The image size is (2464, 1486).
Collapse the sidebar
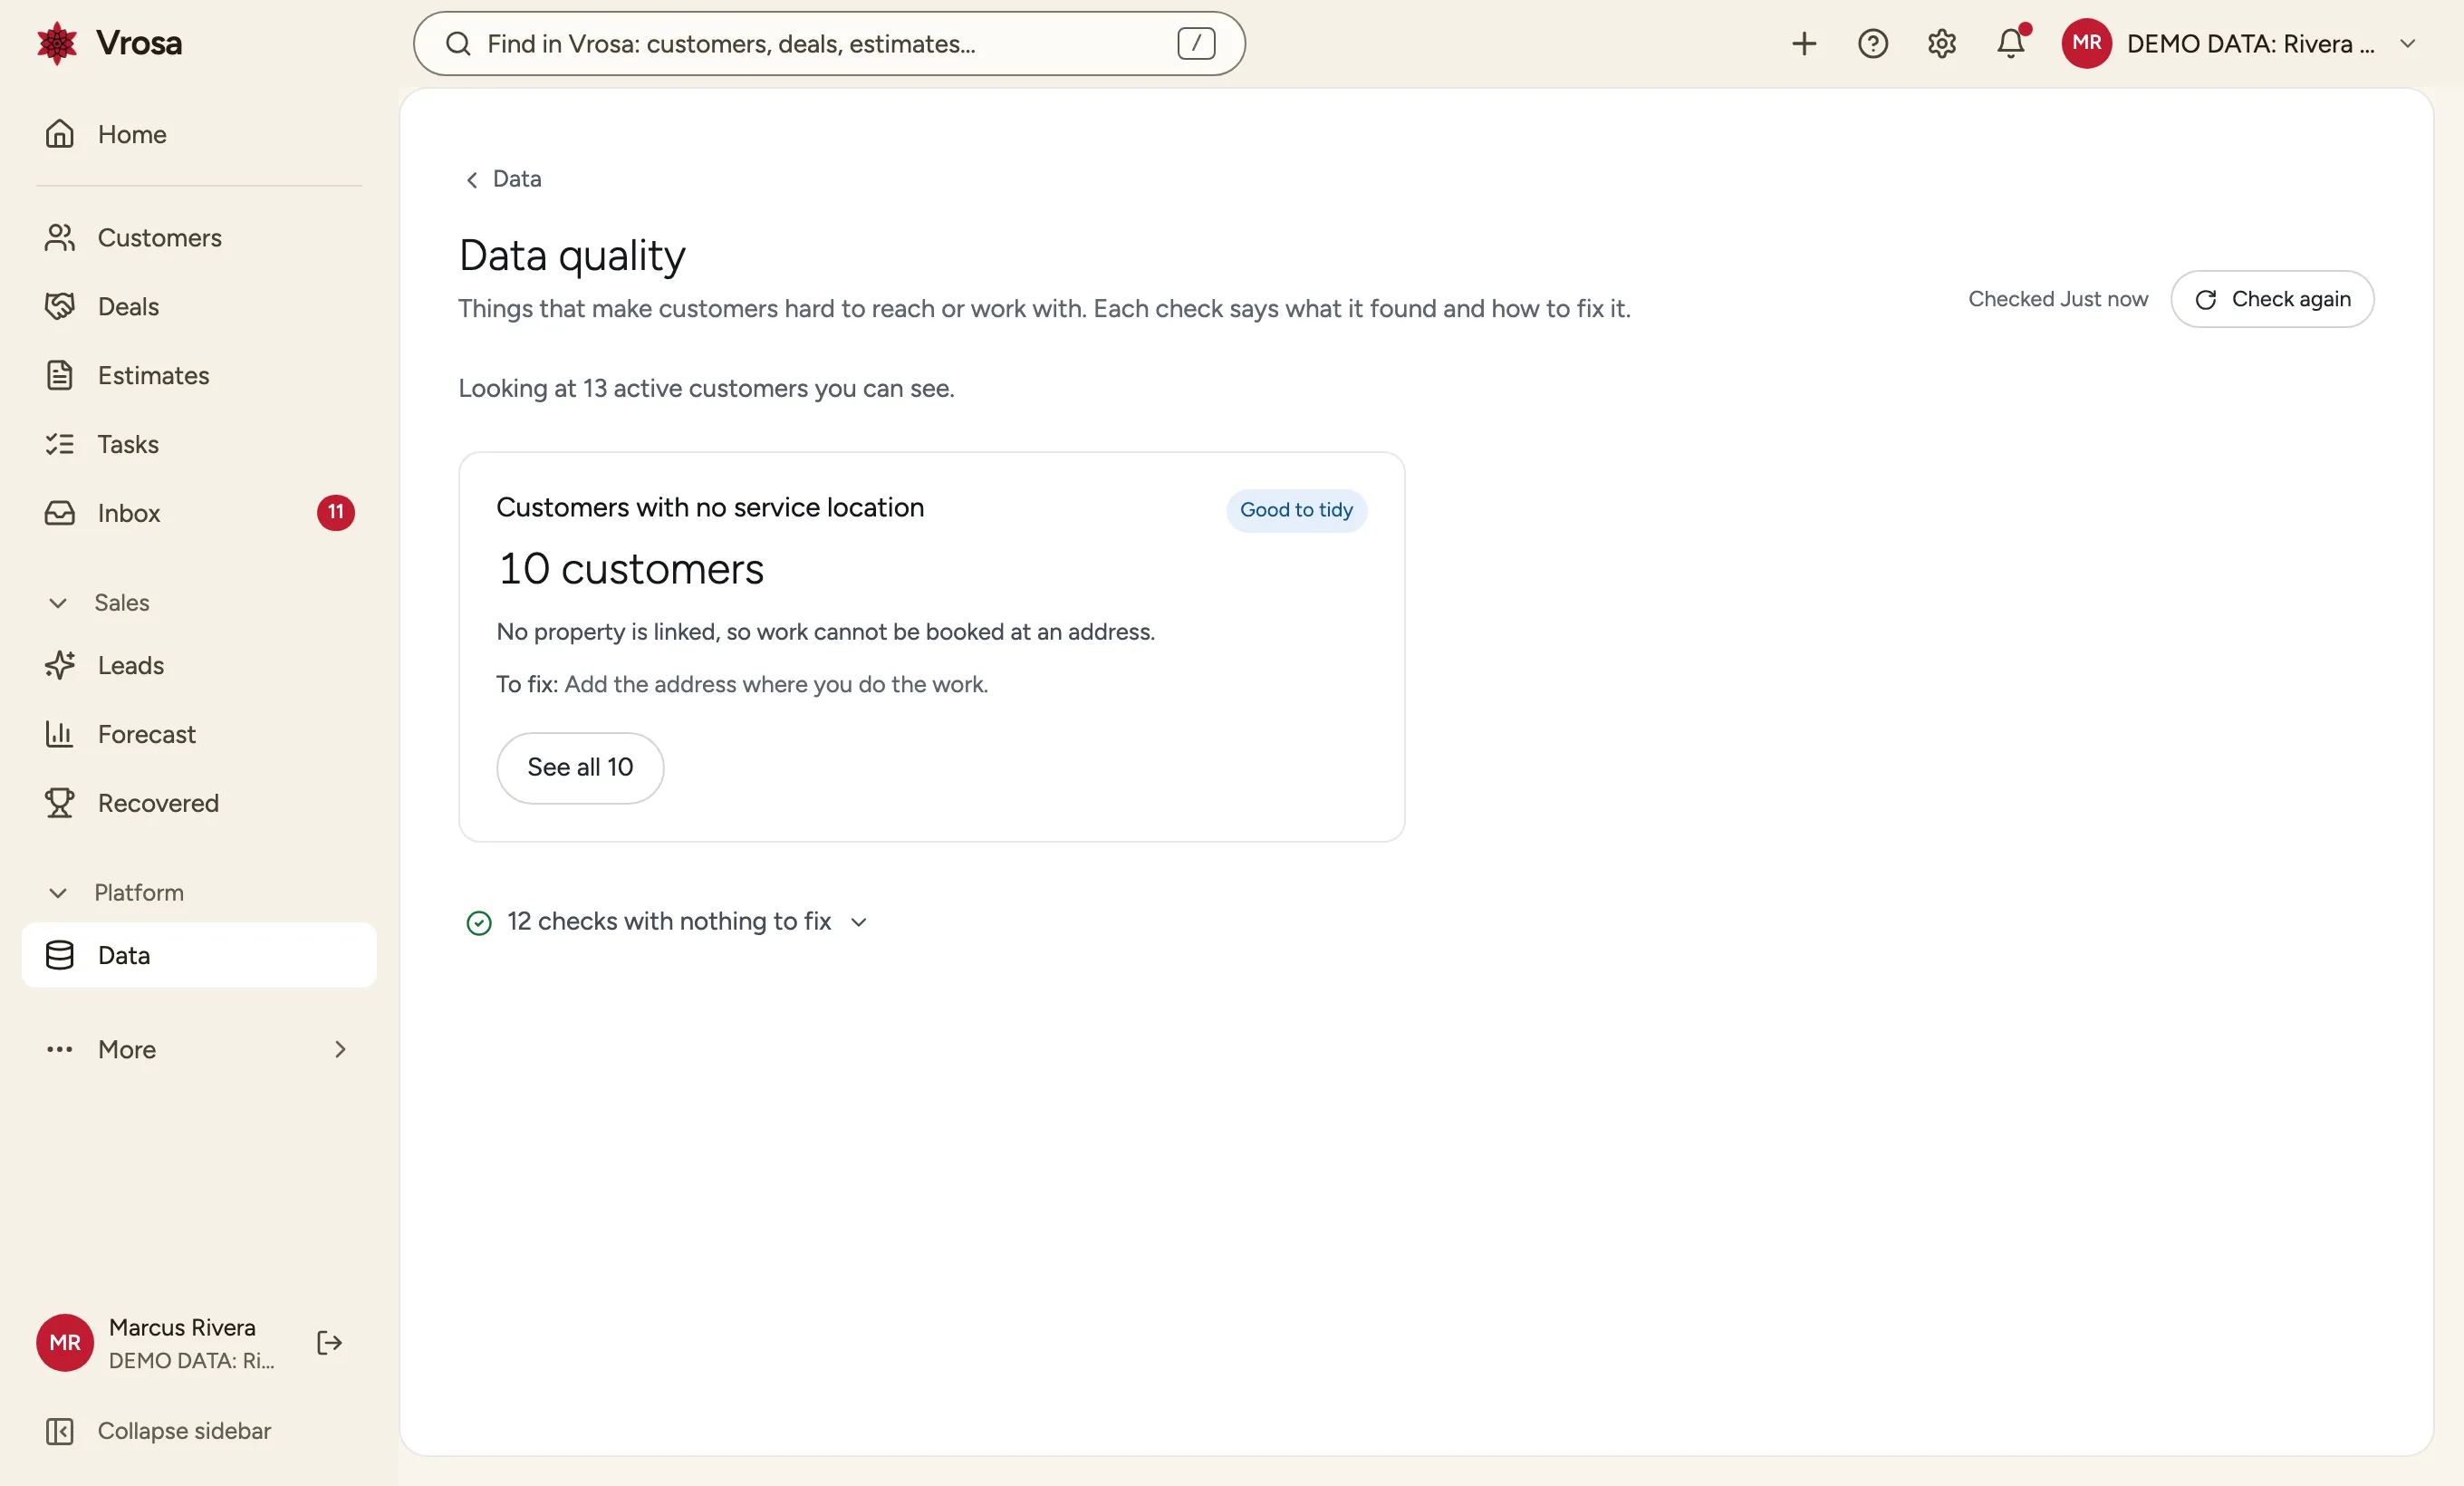point(158,1431)
